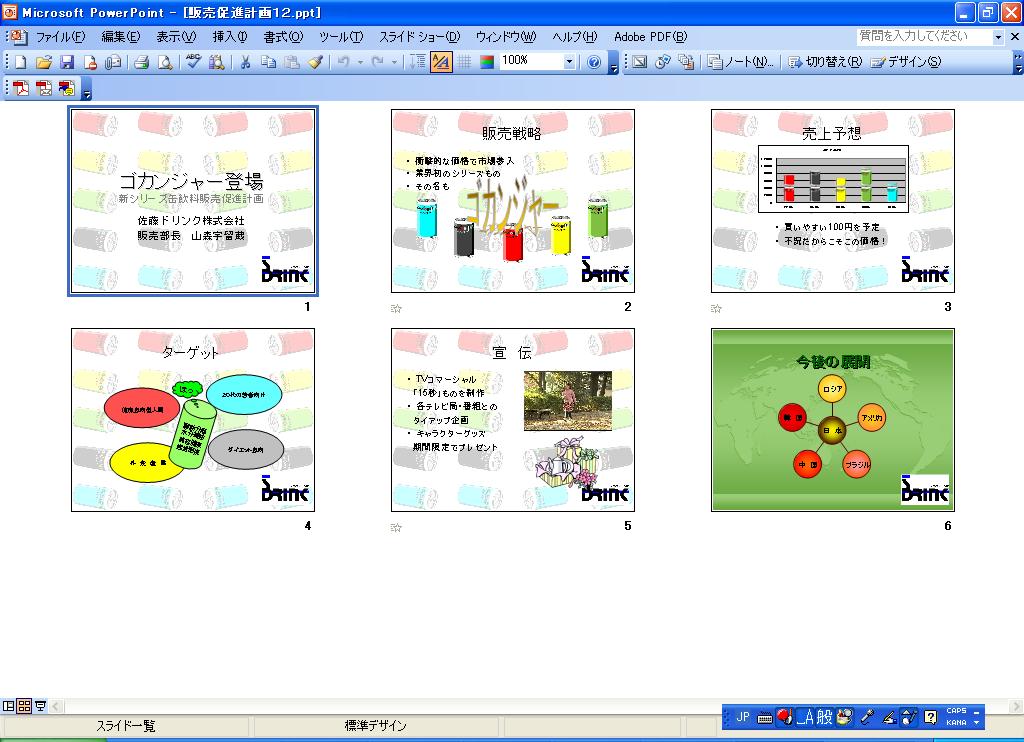Open the Color/Grayscale options button
Viewport: 1024px width, 742px height.
[487, 62]
